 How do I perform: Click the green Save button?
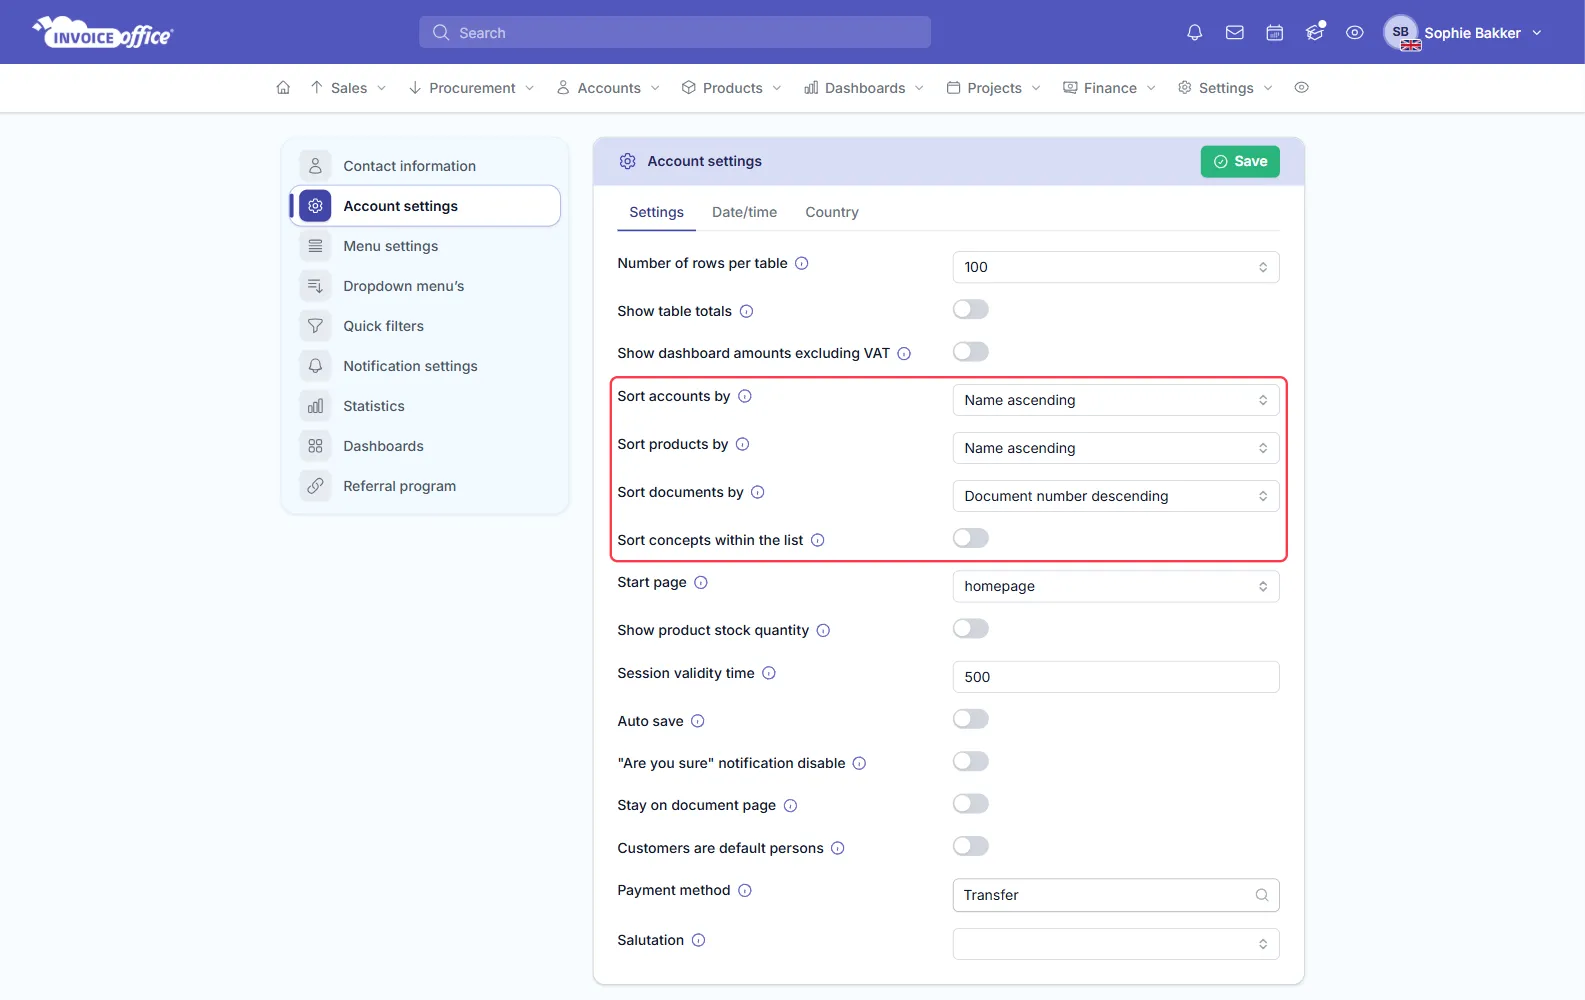(x=1240, y=162)
